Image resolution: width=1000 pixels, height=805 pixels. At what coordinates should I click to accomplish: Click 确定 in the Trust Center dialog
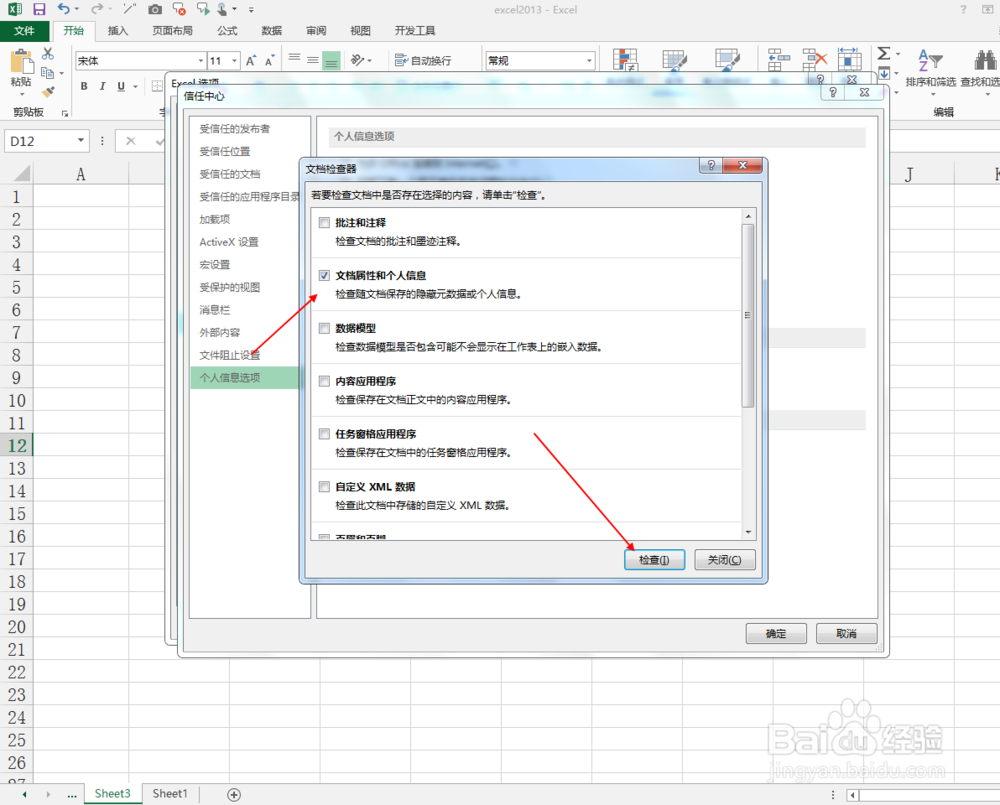tap(776, 633)
